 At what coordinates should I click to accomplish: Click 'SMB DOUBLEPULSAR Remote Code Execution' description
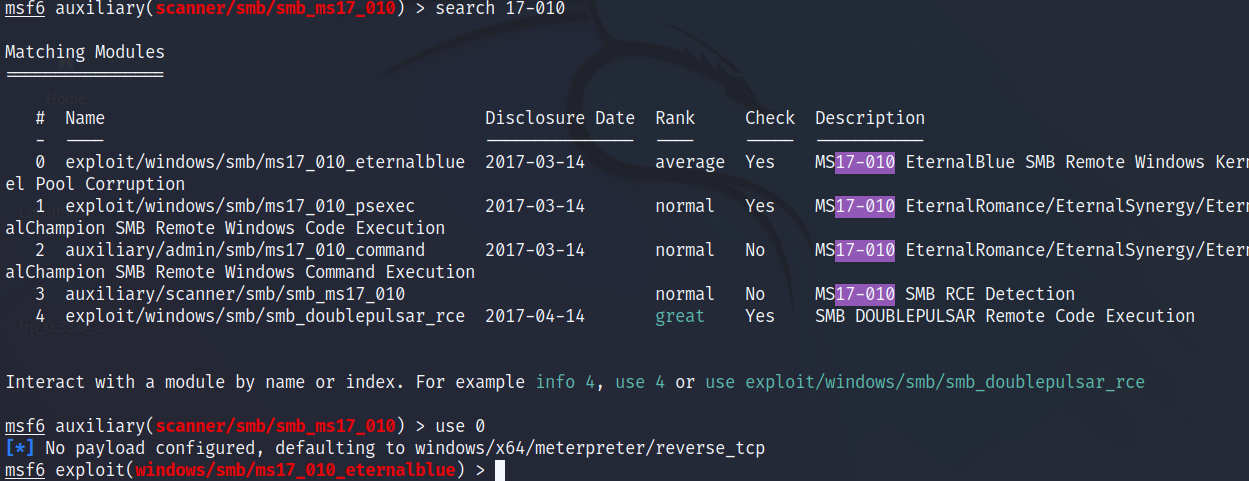tap(1005, 316)
